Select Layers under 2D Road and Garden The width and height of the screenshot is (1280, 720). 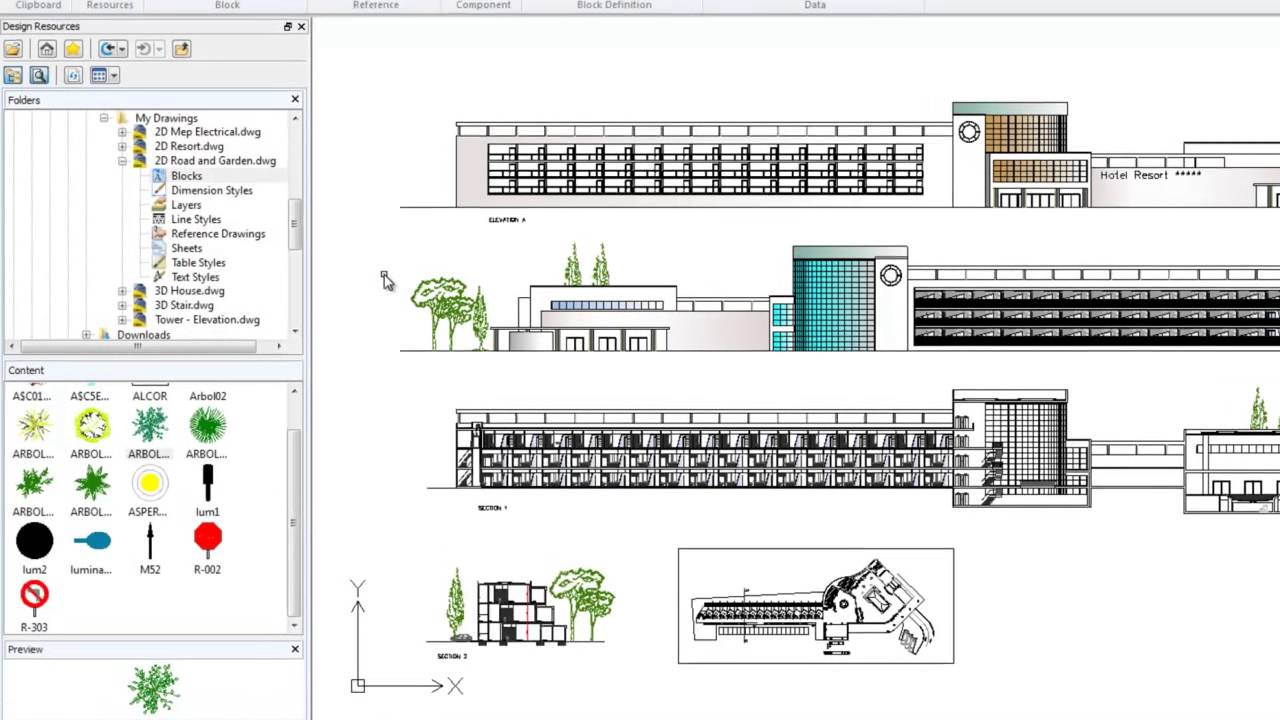pos(186,205)
